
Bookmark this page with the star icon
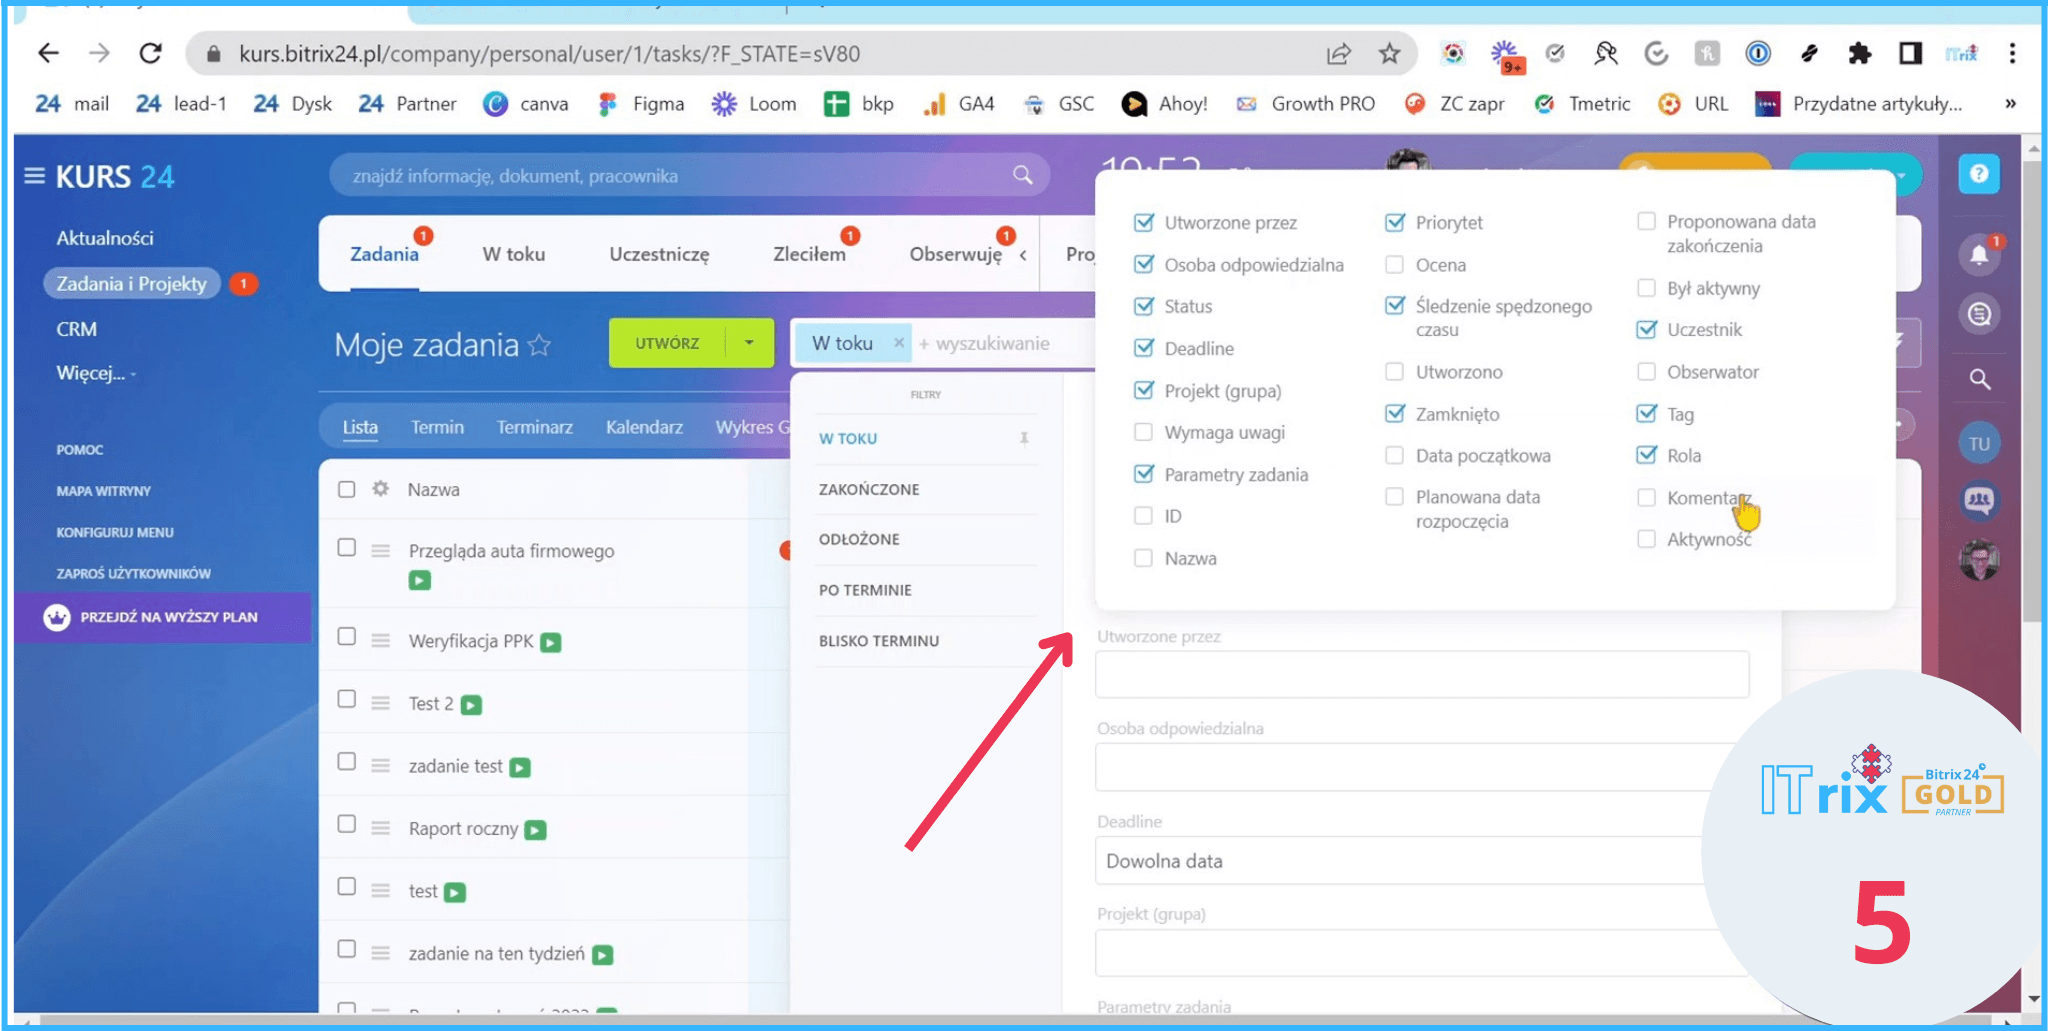pos(1389,54)
